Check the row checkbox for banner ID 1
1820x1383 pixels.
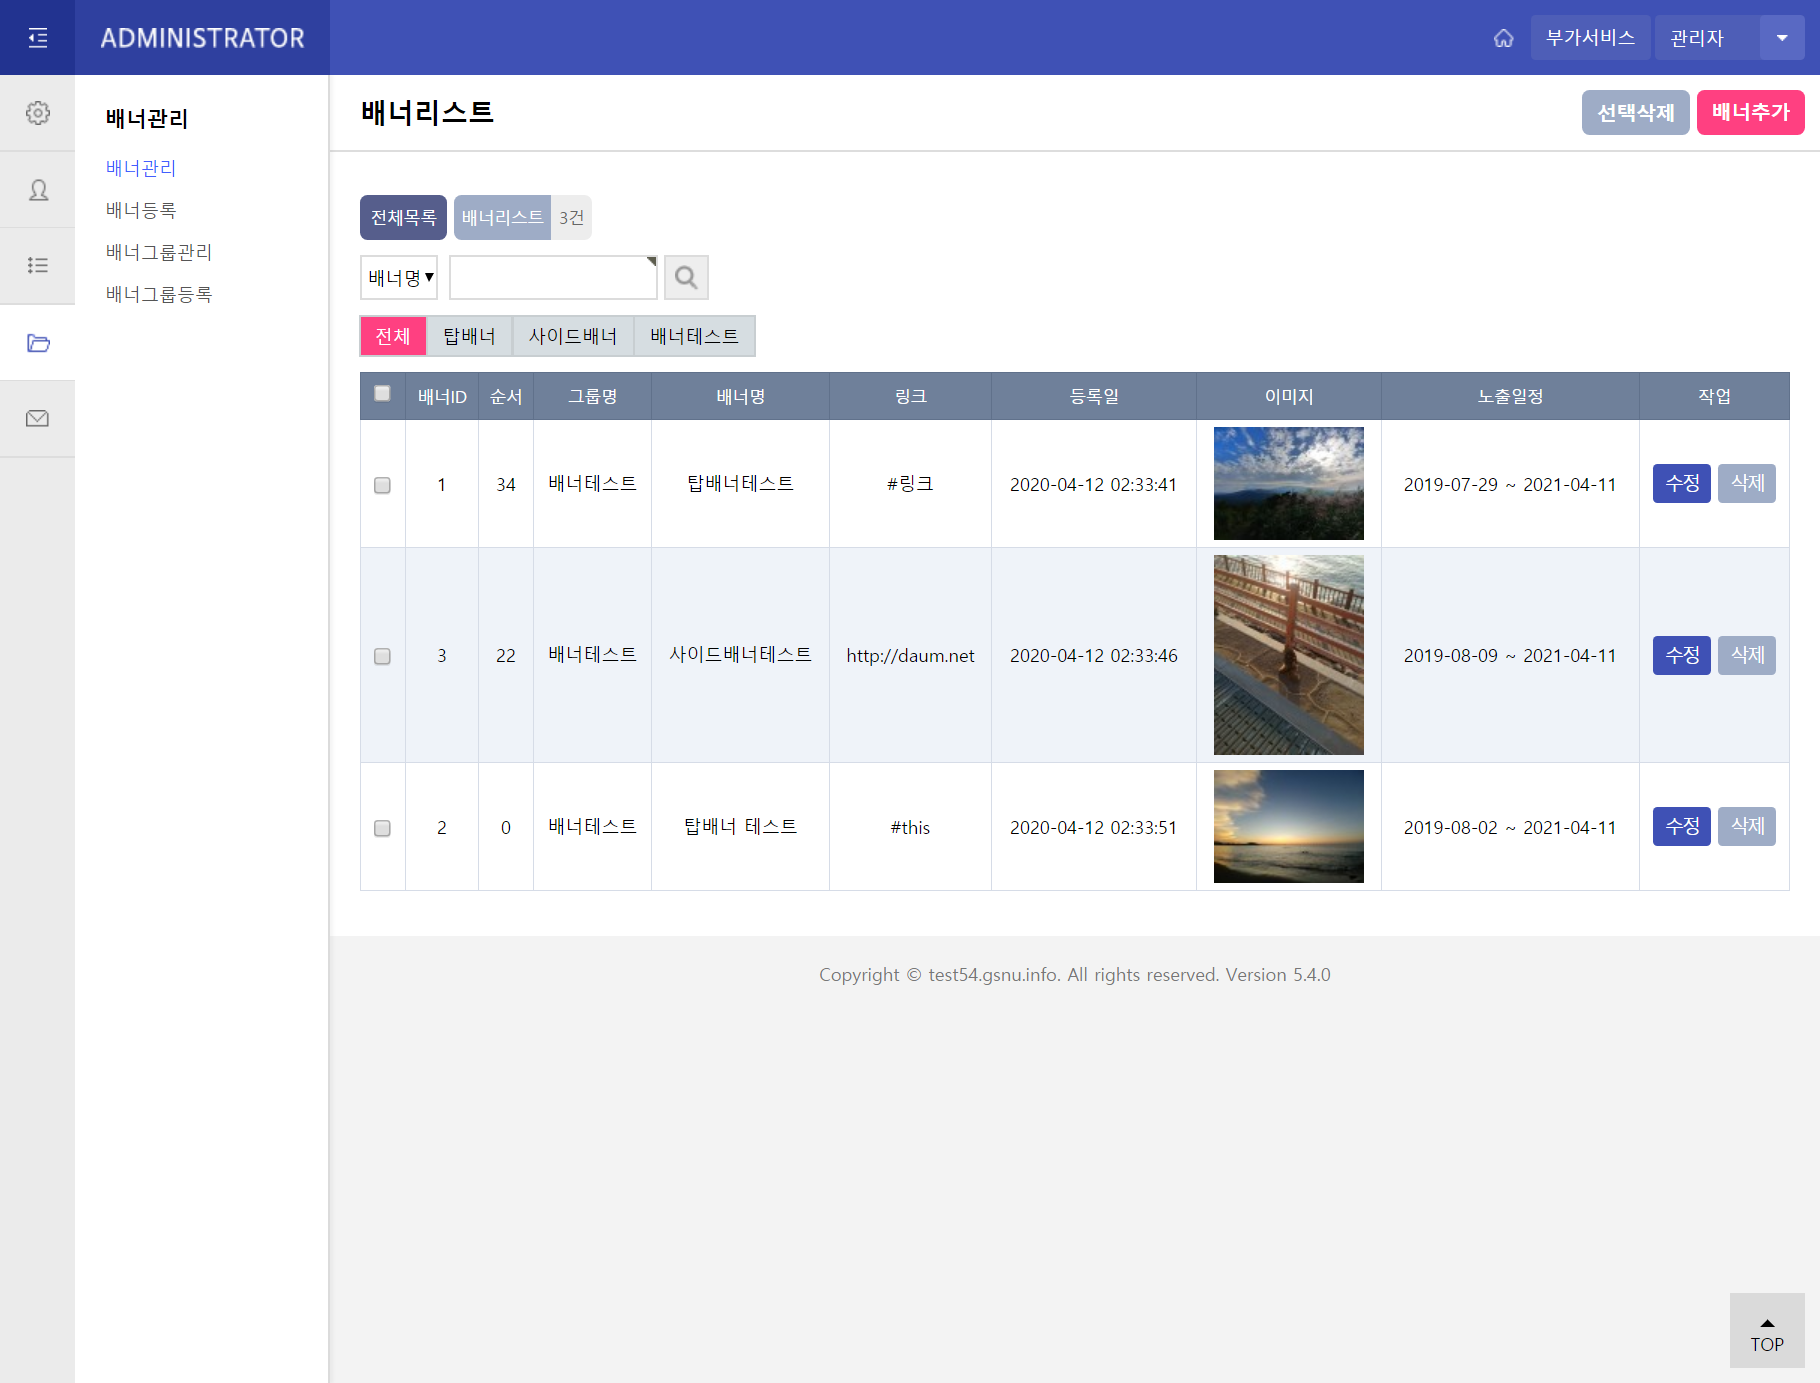[382, 485]
